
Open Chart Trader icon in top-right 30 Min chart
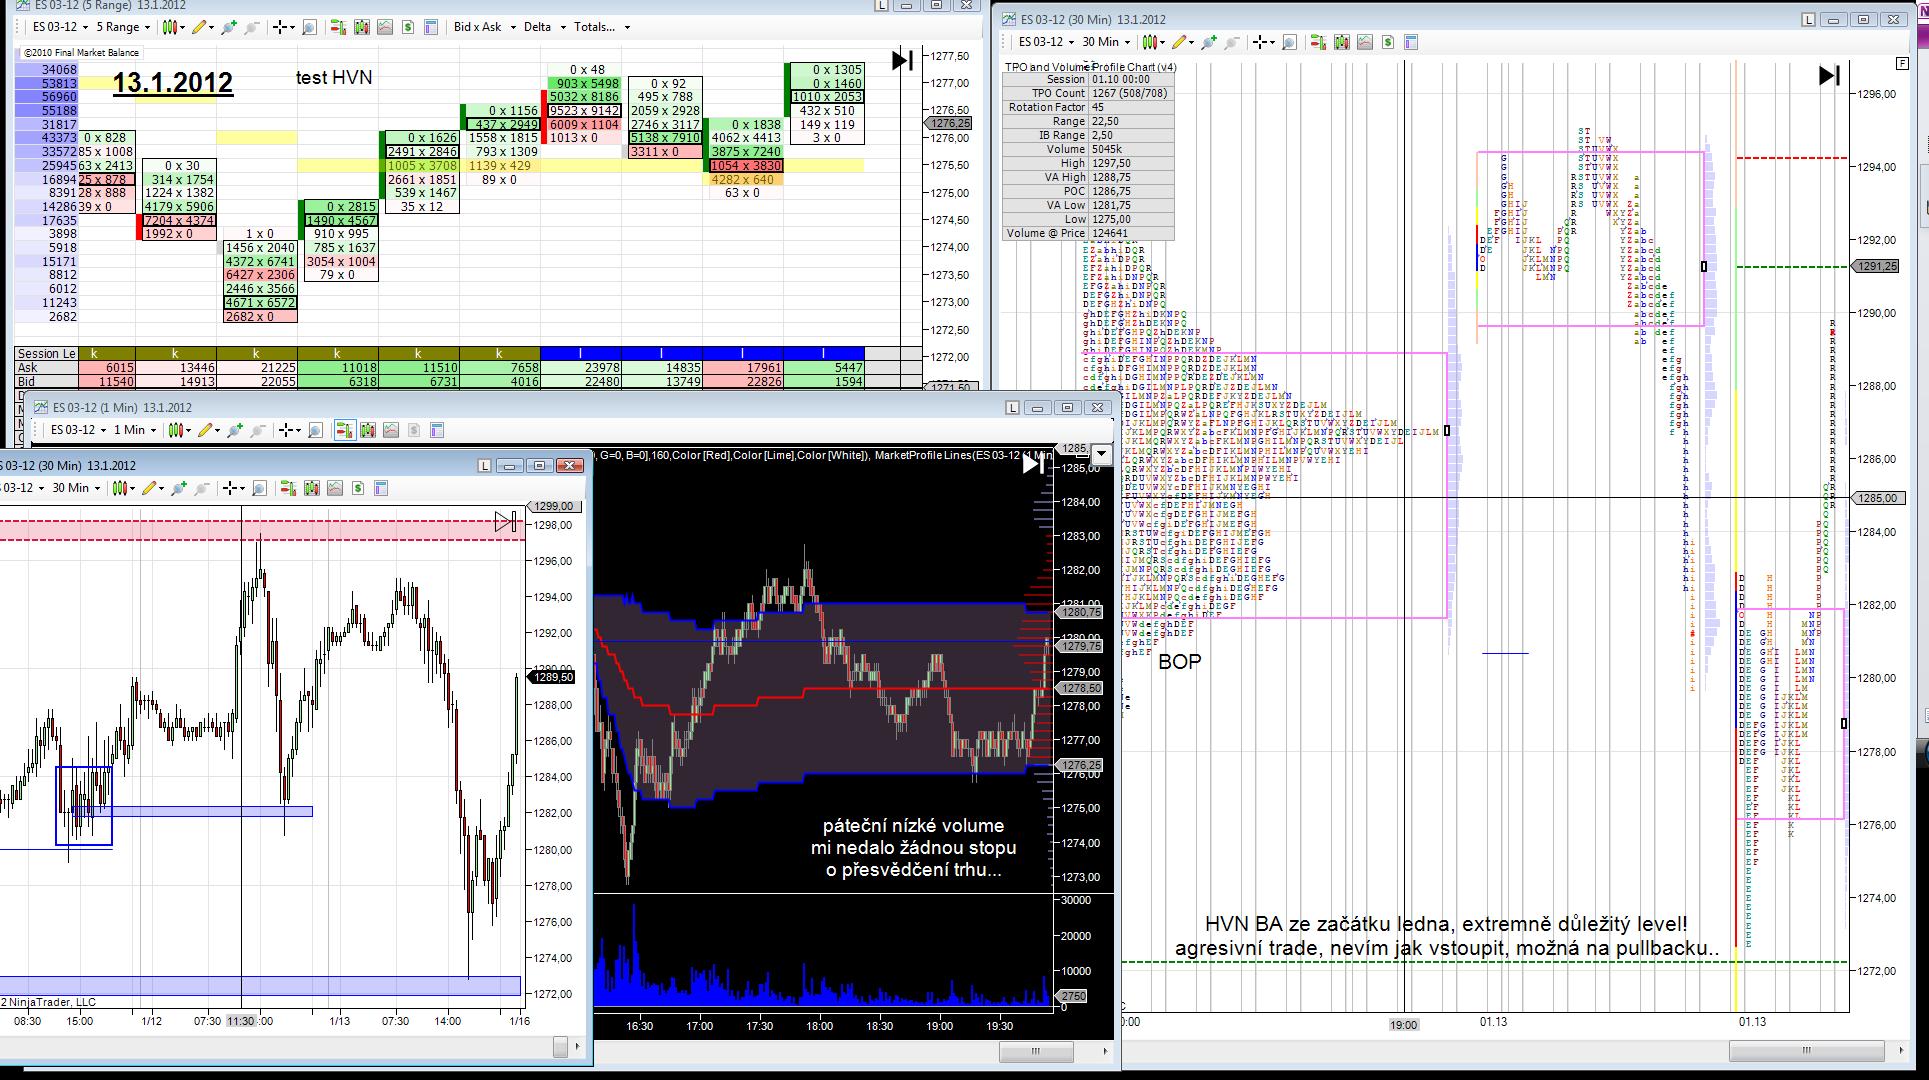1316,42
